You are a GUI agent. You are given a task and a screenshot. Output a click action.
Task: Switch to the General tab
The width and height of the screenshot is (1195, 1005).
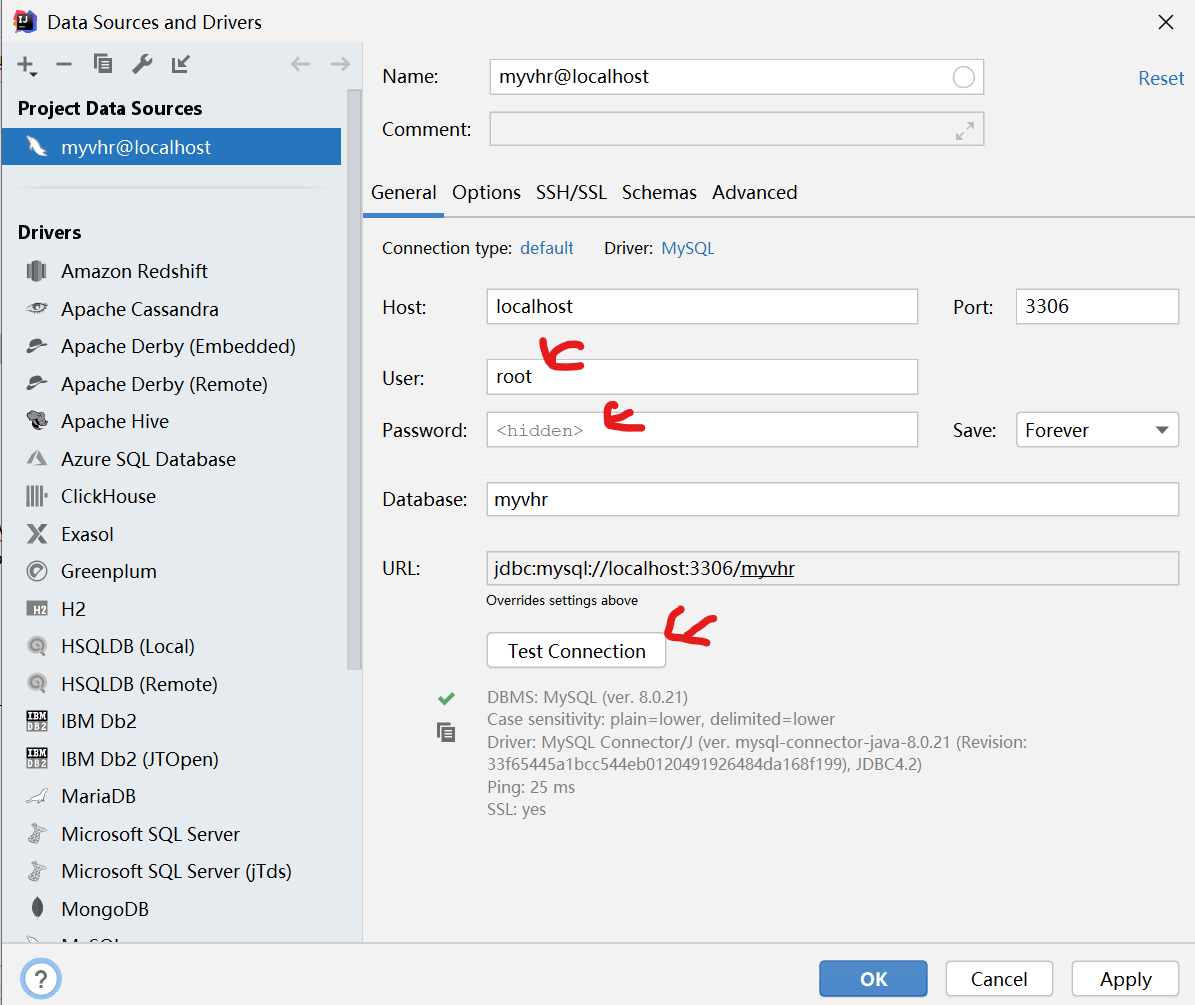404,193
